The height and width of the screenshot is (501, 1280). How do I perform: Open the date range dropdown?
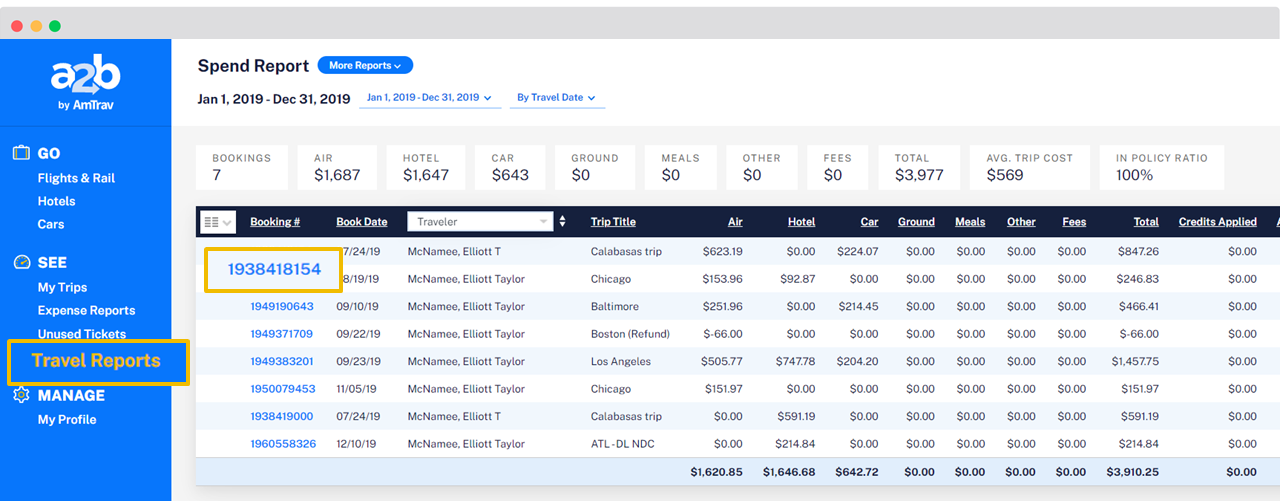(x=429, y=98)
